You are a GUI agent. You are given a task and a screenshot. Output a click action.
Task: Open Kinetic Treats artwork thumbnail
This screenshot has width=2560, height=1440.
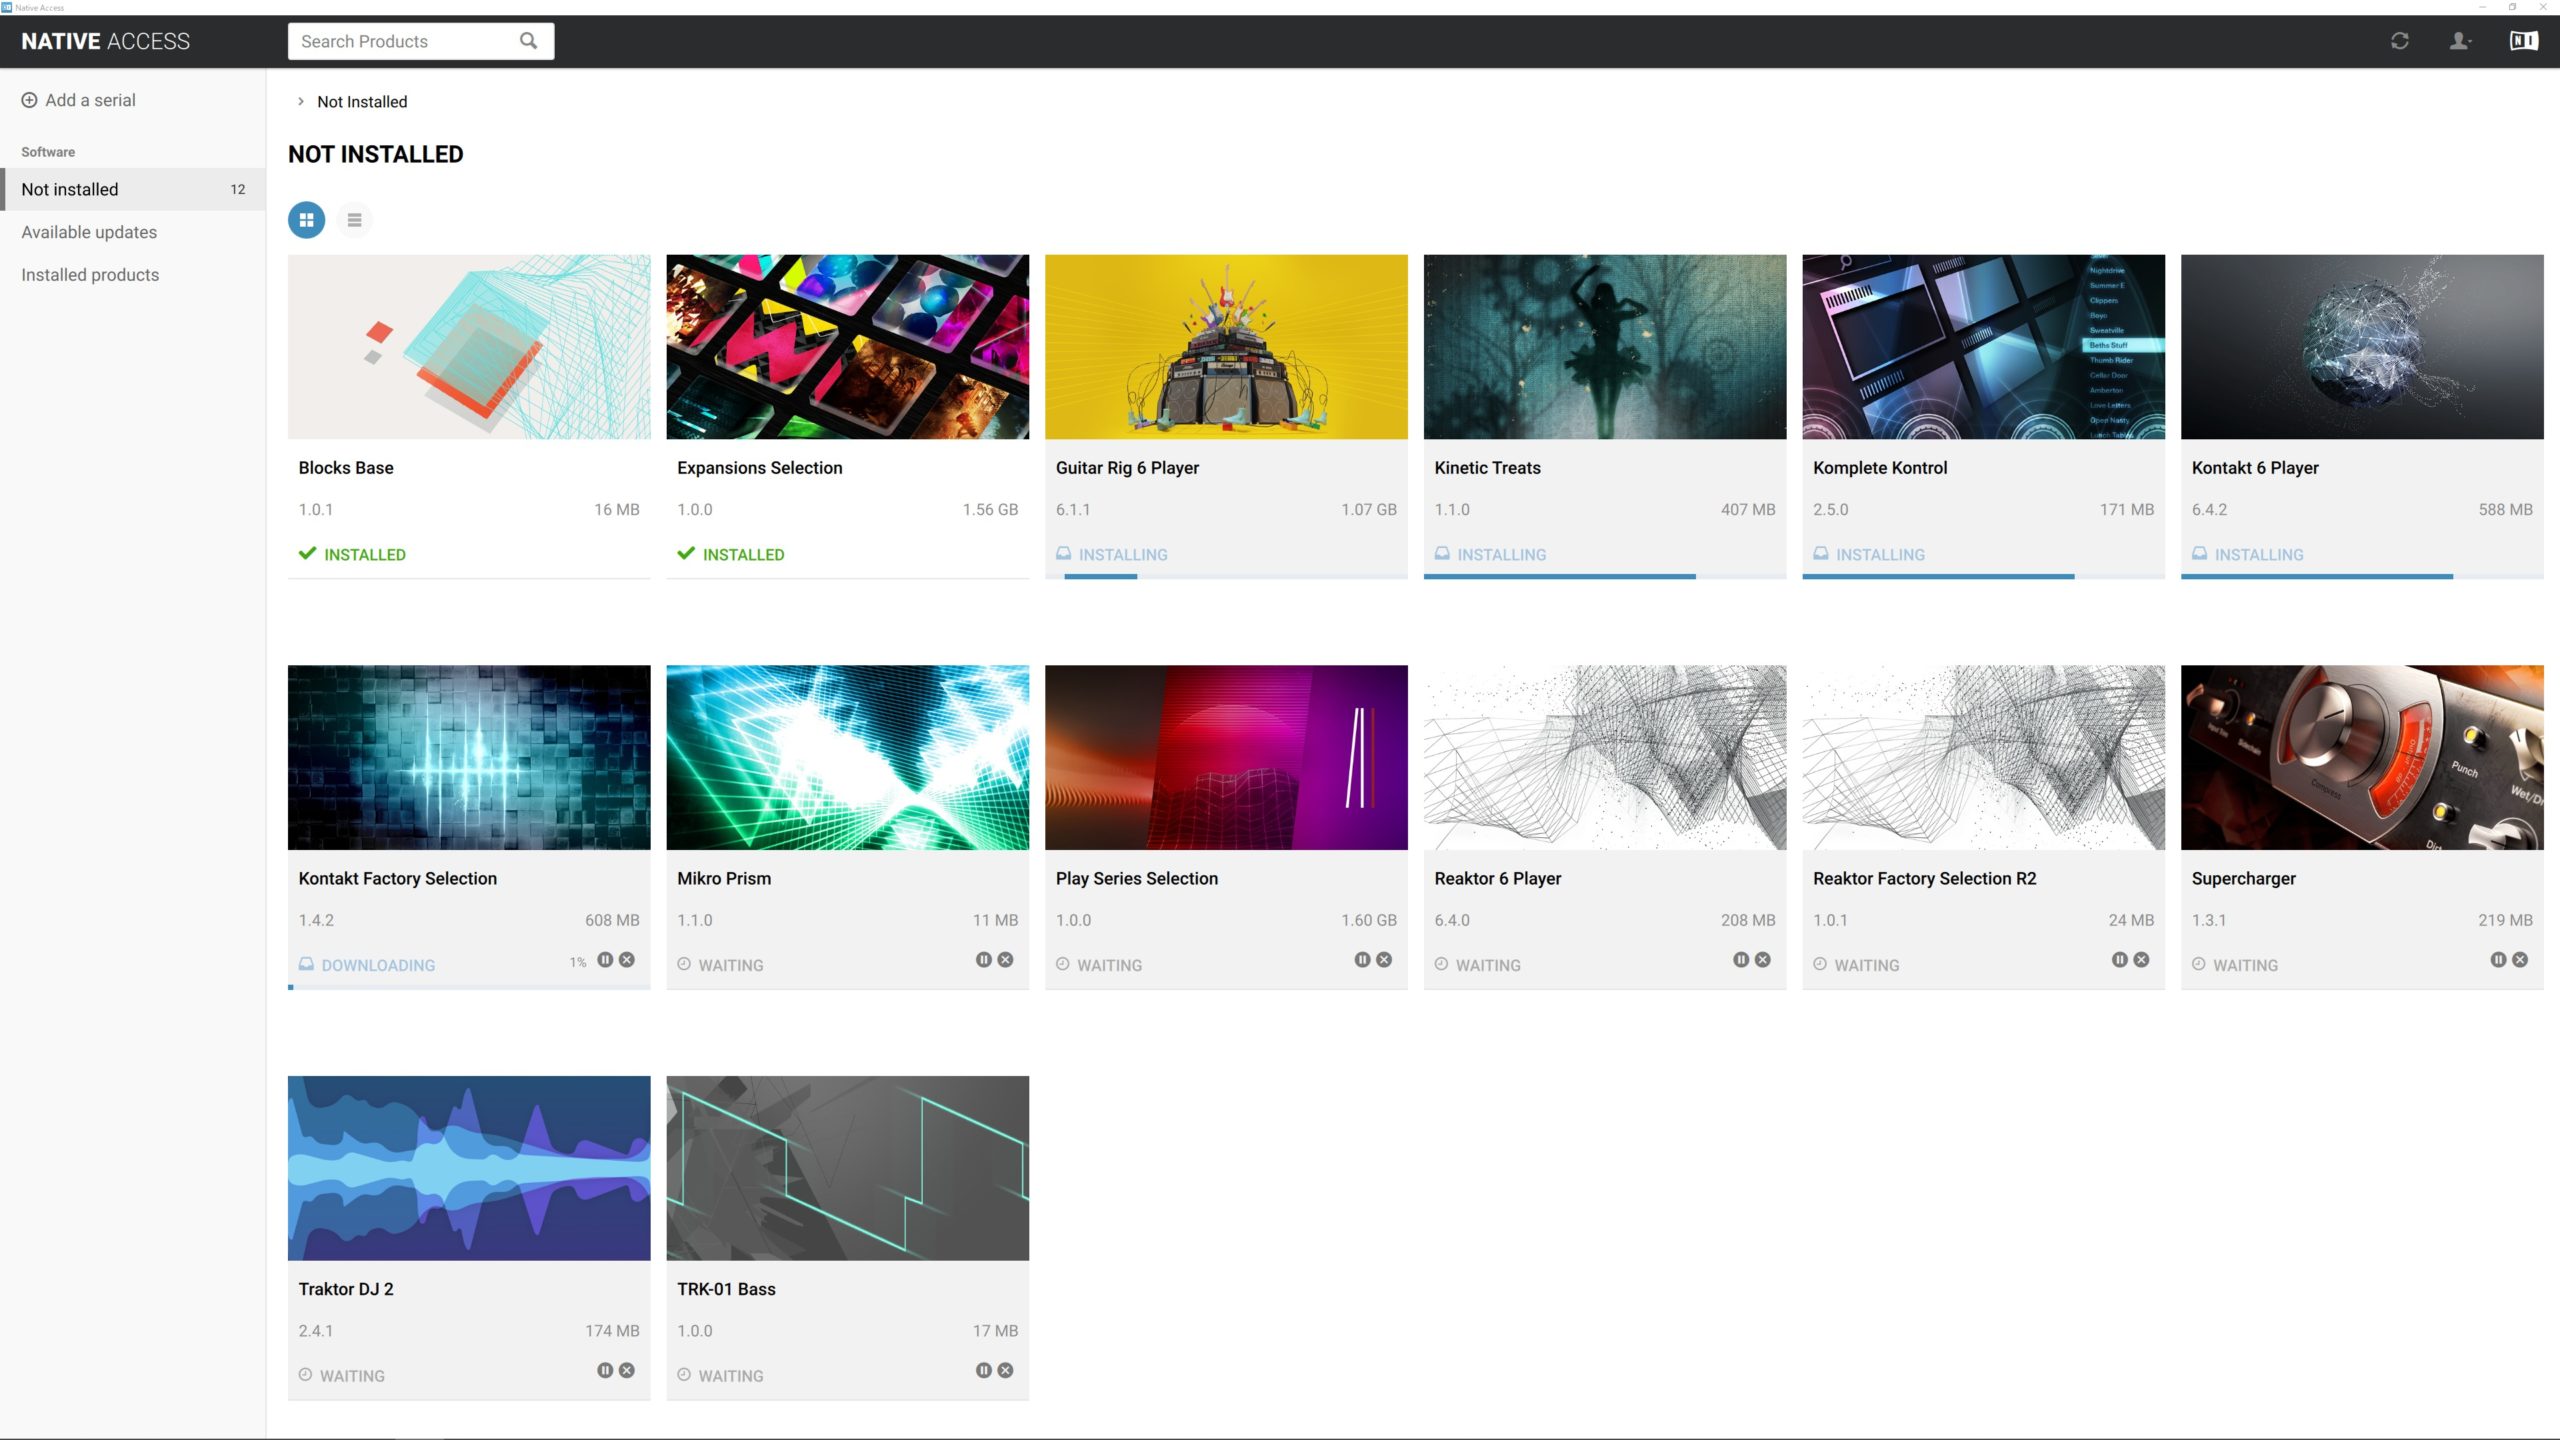(1605, 347)
